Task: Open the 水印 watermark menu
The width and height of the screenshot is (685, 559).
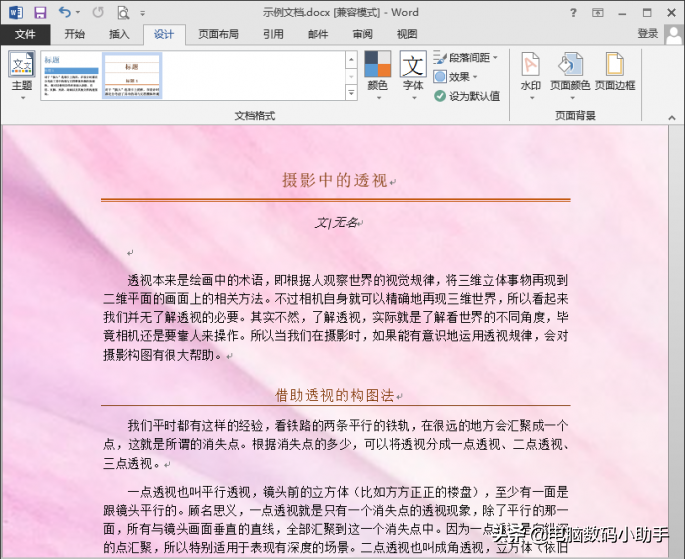Action: [531, 75]
